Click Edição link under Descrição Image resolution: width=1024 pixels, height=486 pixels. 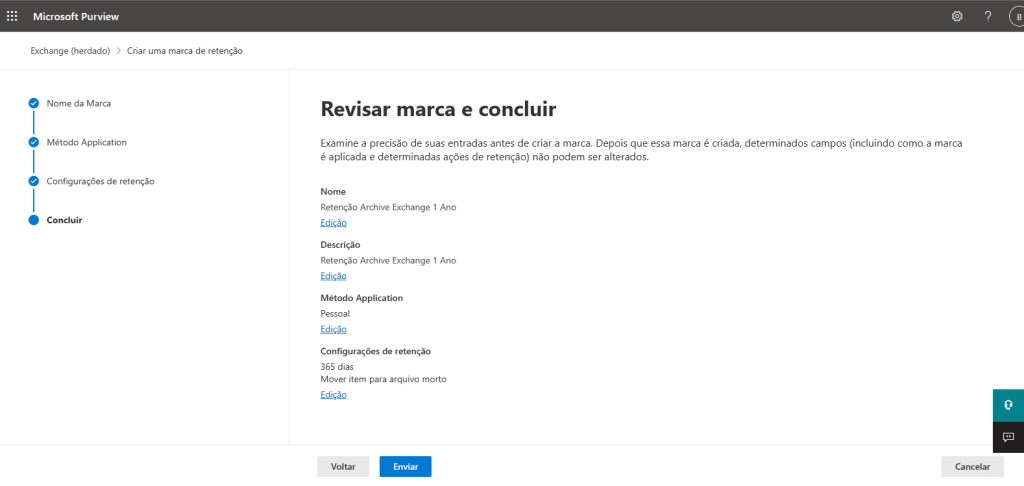click(333, 276)
